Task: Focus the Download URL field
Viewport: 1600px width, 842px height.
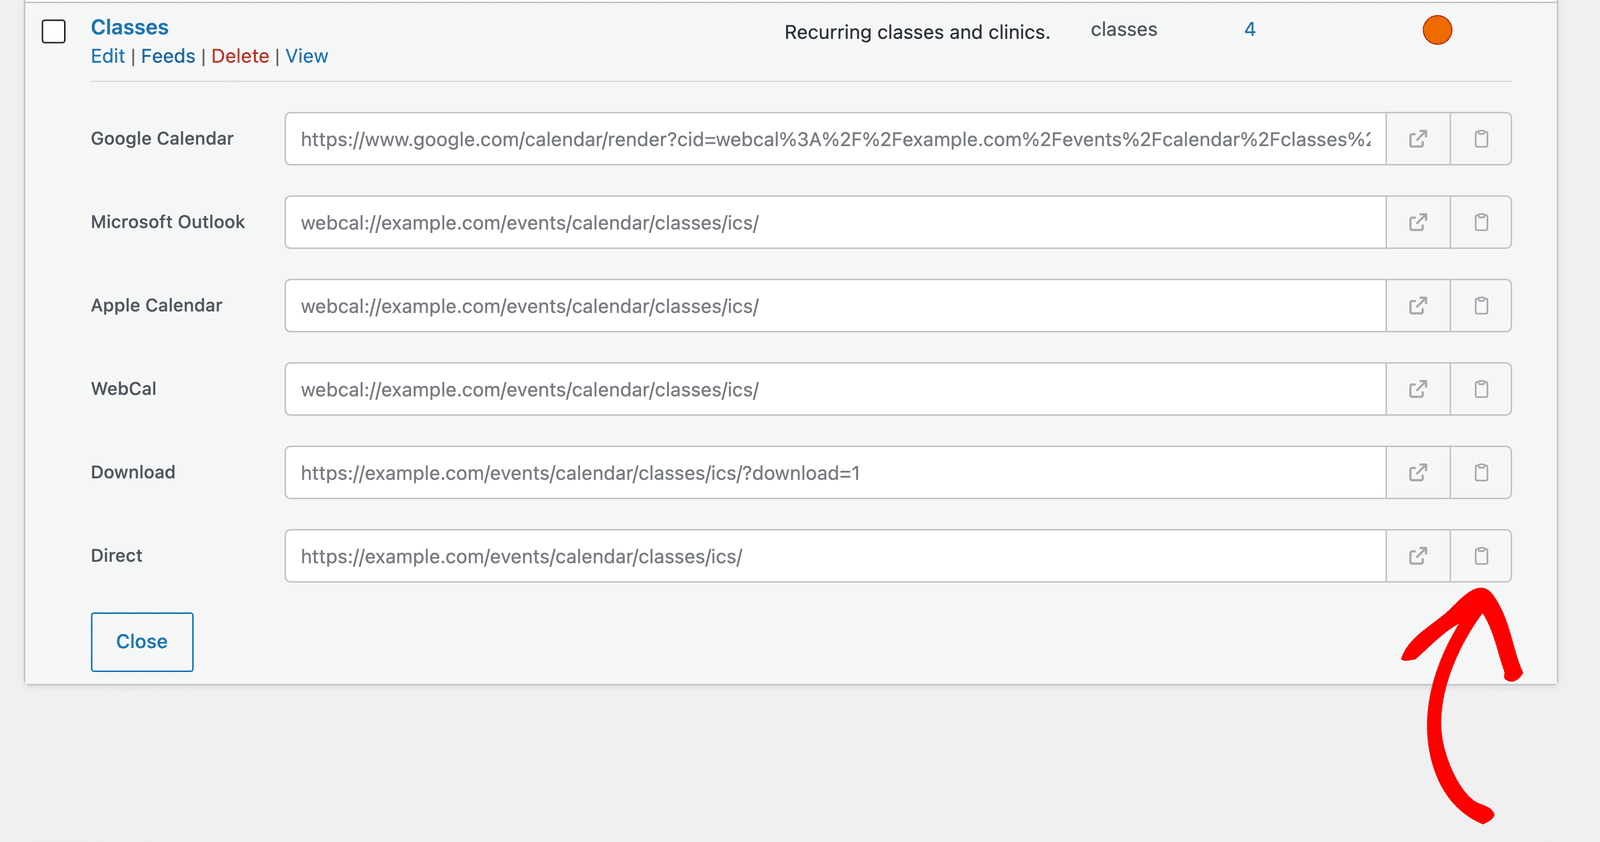Action: pos(835,472)
